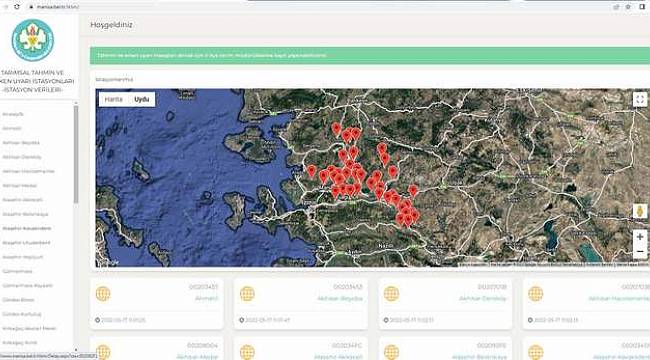Select Alaşehir Kavaklıdere in the sidebar list
Image resolution: width=650 pixels, height=360 pixels.
(x=27, y=229)
